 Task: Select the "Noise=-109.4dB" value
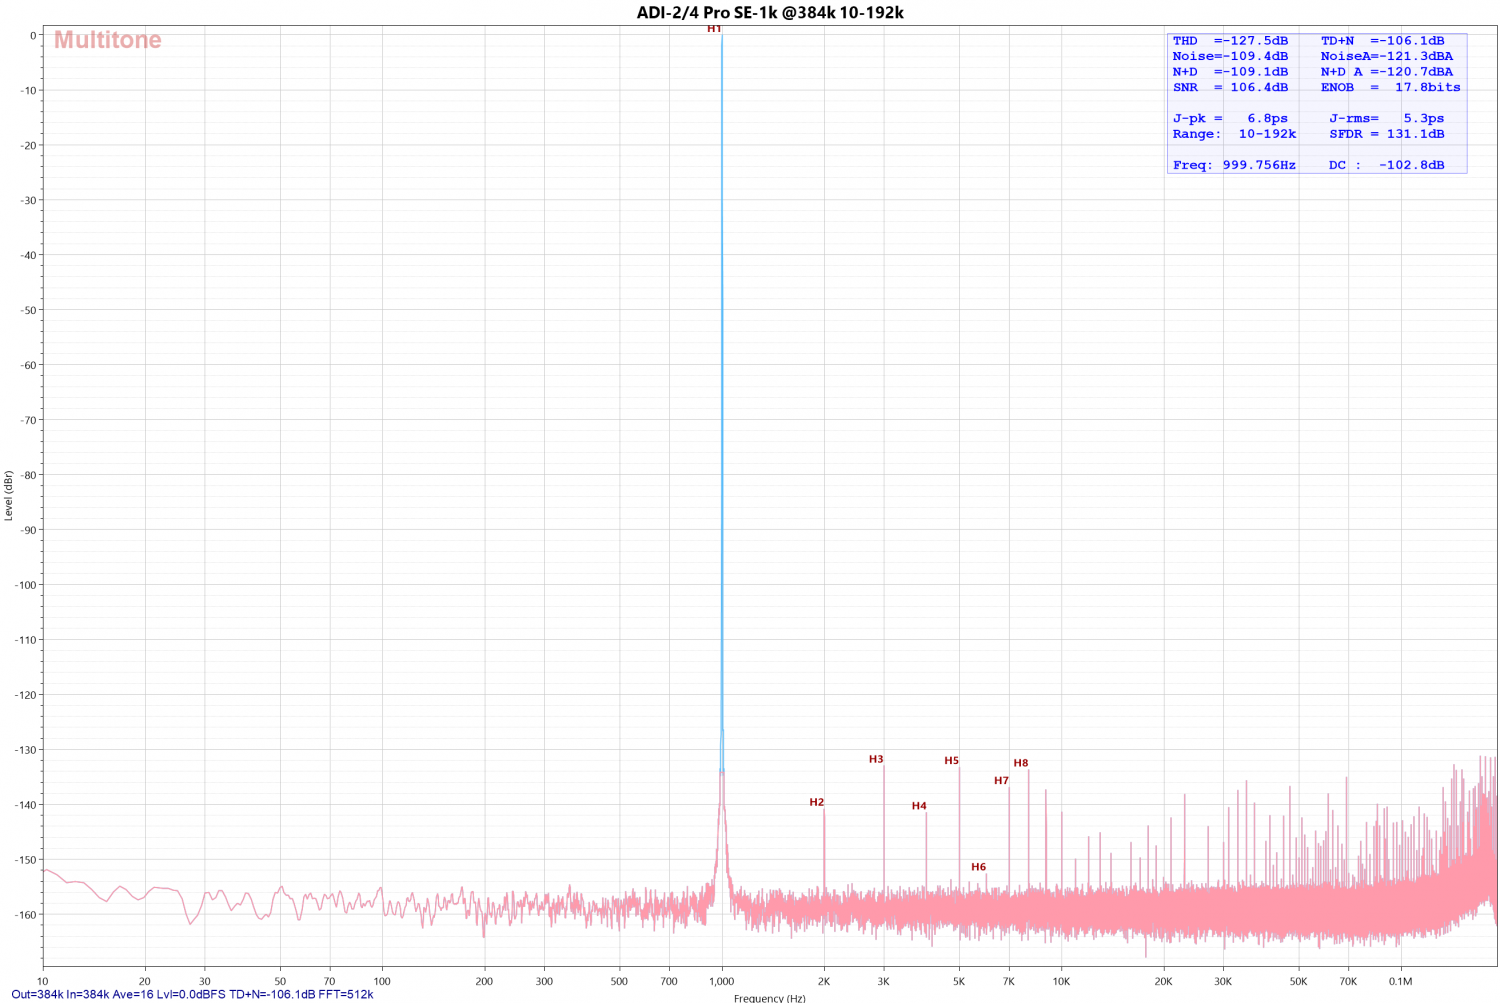pyautogui.click(x=1230, y=56)
